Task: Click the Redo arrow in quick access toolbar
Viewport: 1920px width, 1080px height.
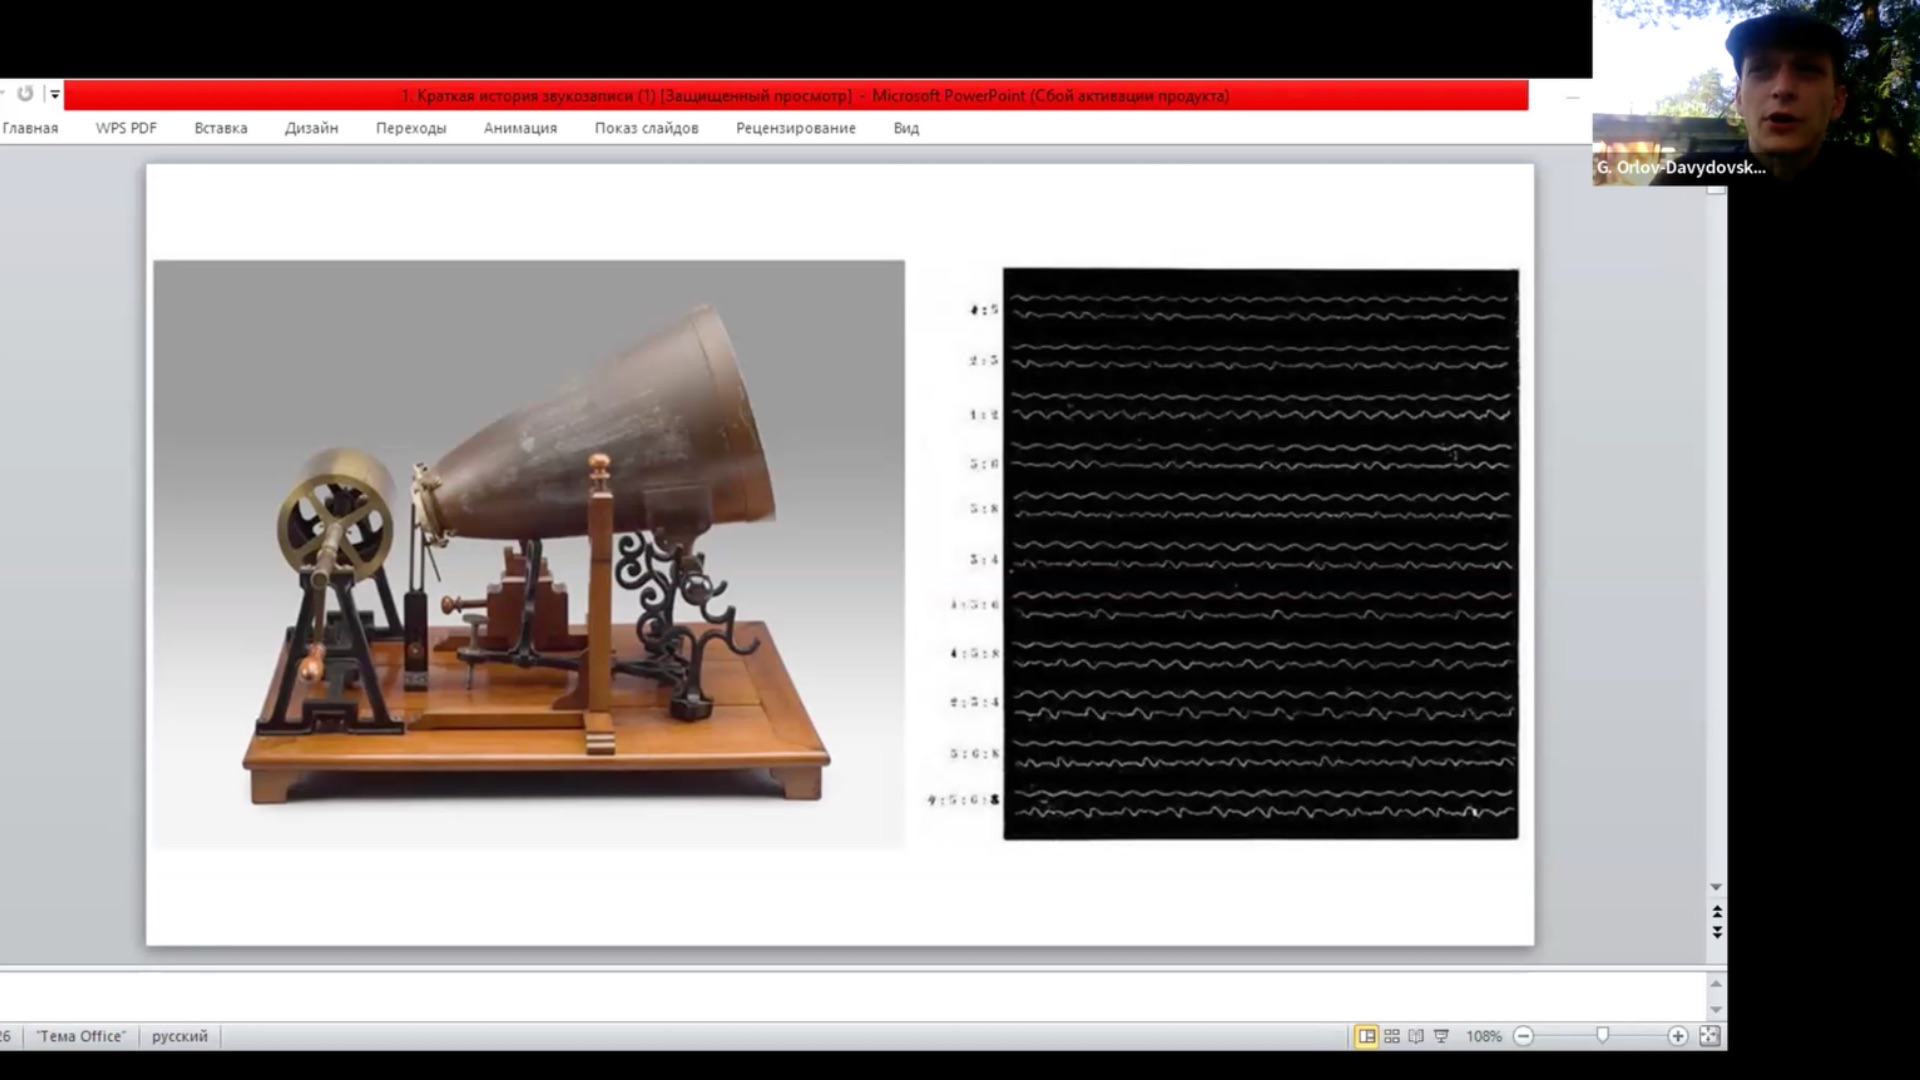Action: (x=25, y=94)
